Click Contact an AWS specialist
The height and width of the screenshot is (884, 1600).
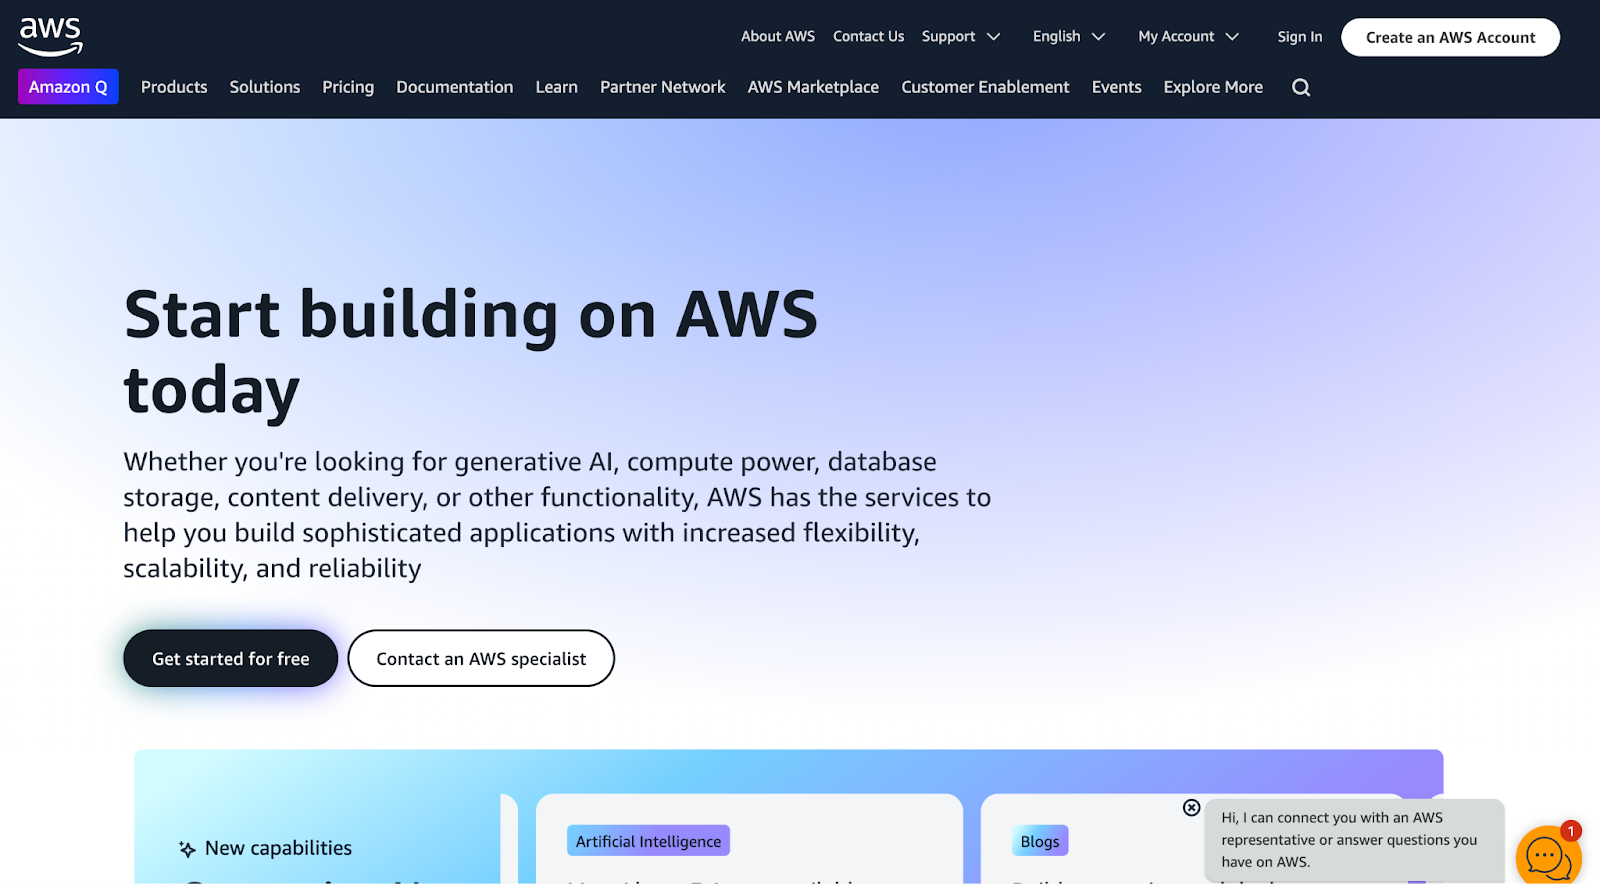(481, 658)
